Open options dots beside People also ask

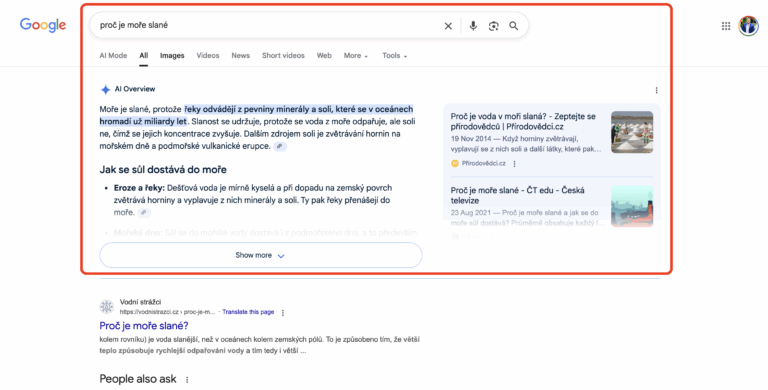pos(187,380)
